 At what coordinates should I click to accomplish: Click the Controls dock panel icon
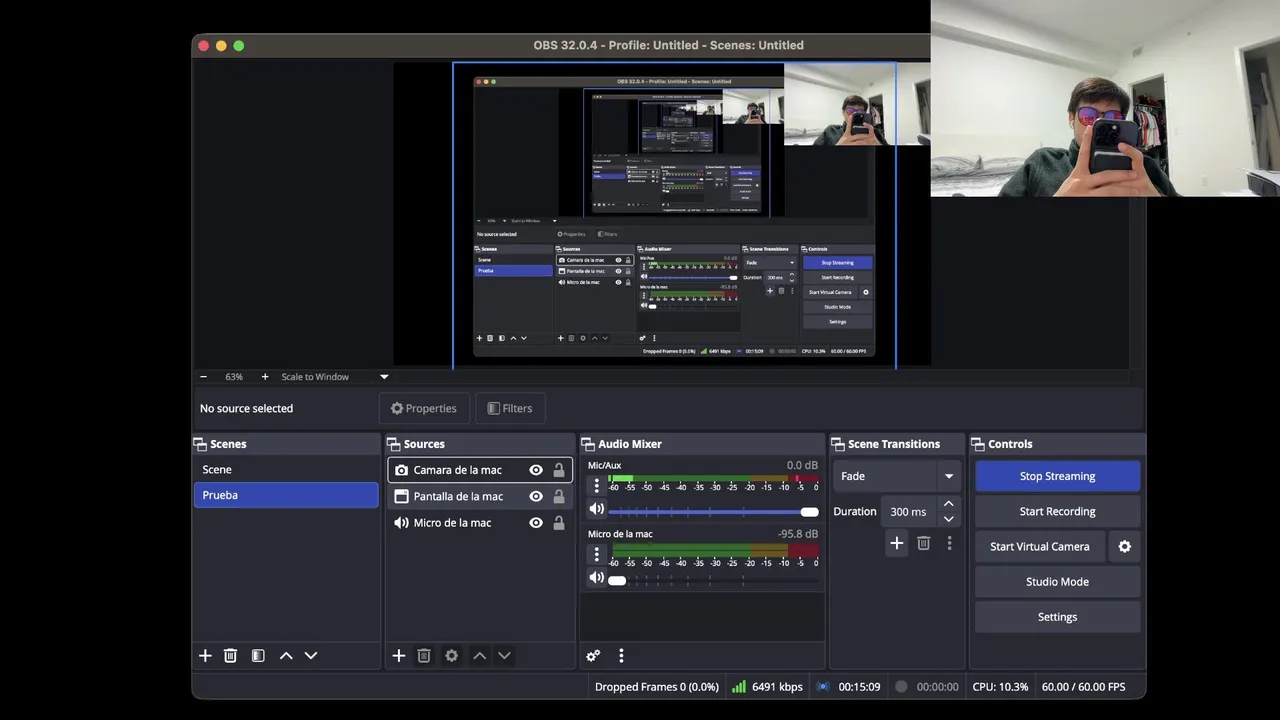[x=978, y=444]
